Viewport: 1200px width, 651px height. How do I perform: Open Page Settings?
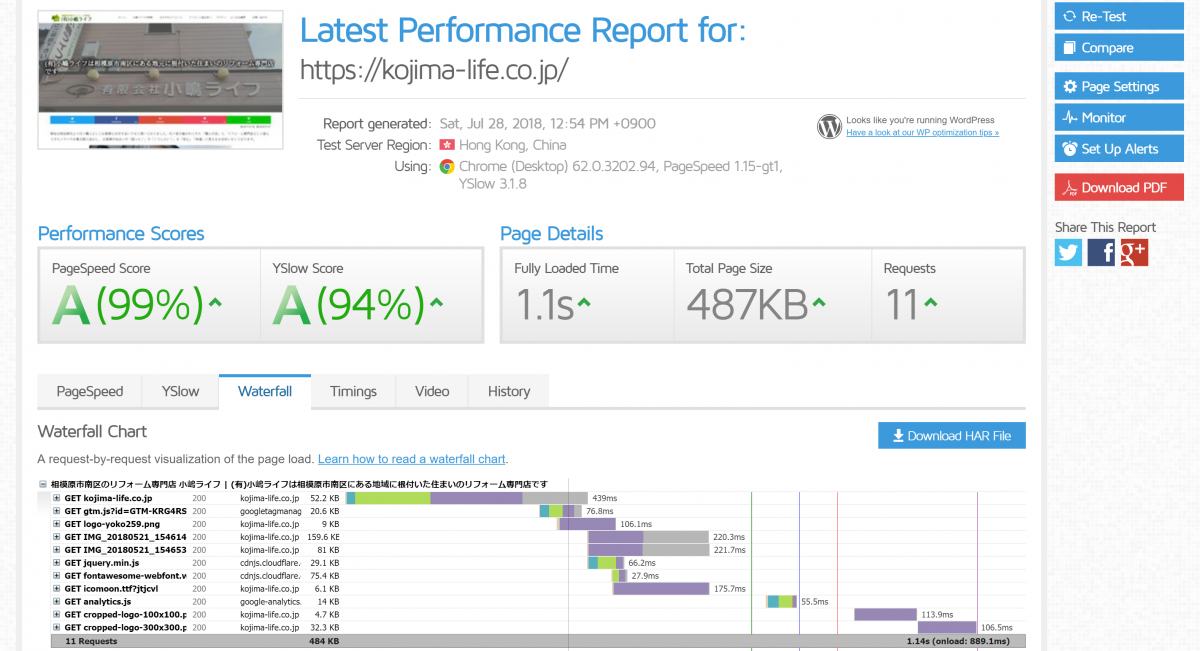pos(1119,86)
